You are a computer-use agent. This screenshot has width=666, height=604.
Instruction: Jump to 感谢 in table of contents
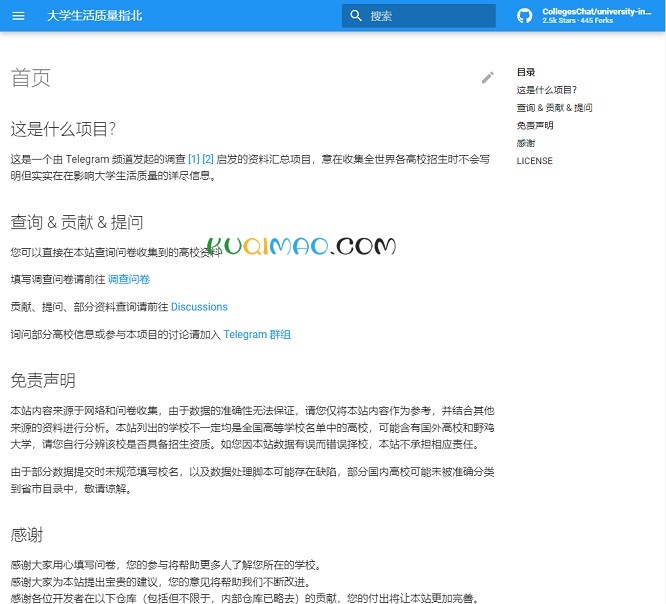click(526, 143)
